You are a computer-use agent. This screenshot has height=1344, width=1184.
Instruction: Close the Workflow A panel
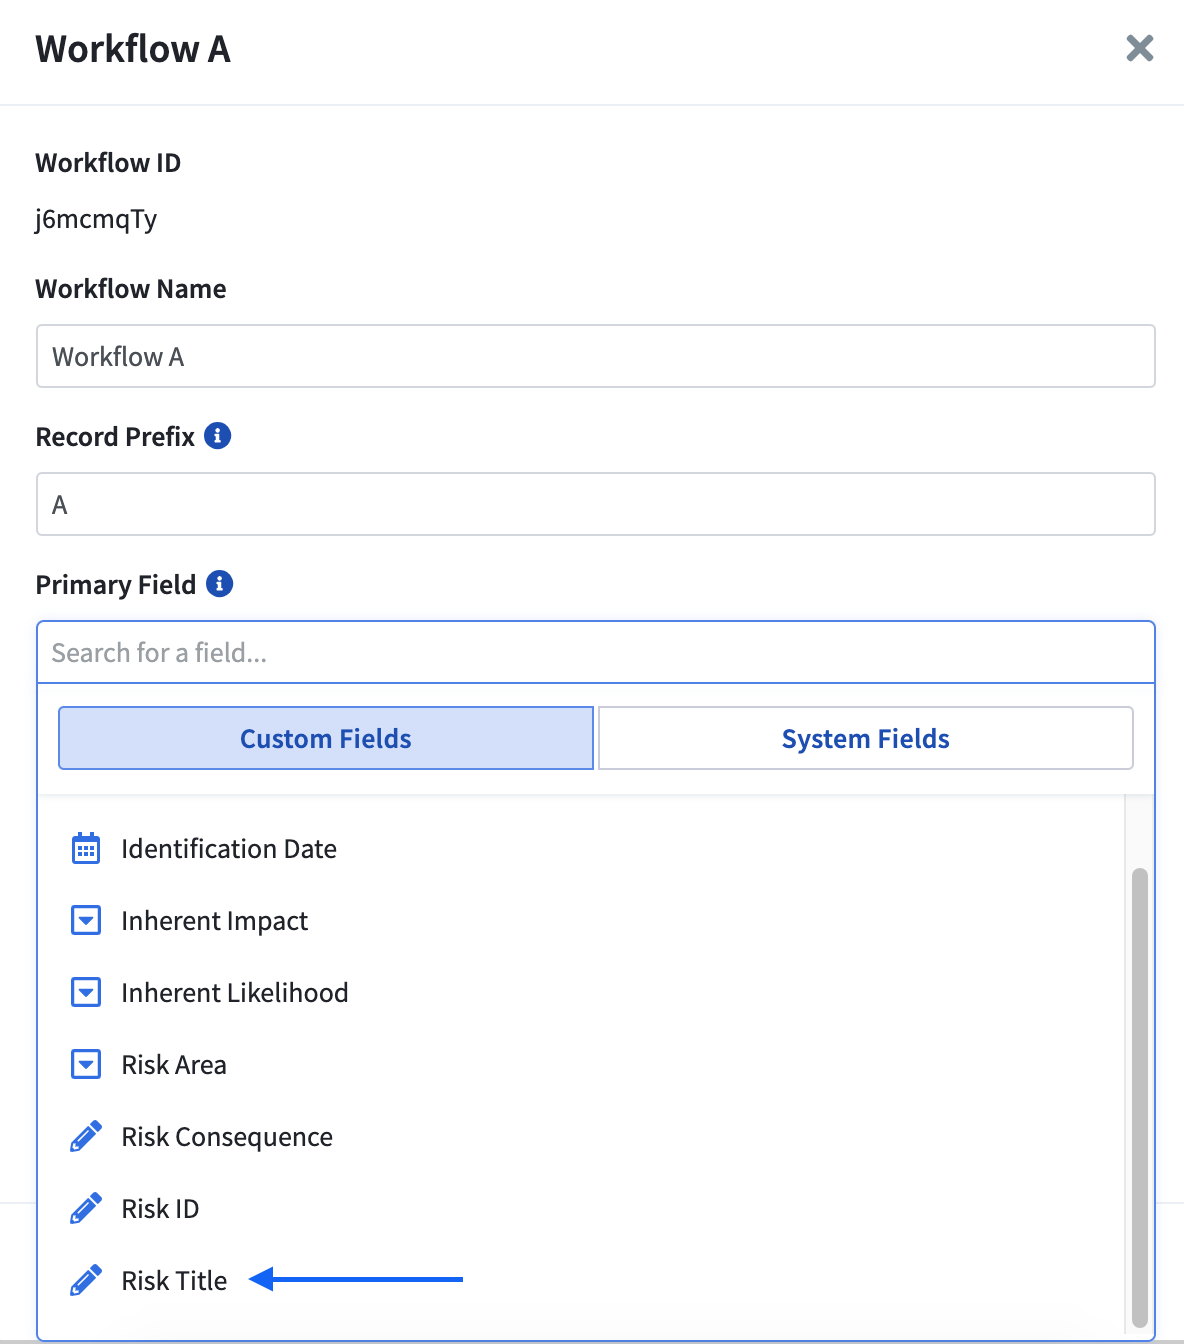(1139, 48)
